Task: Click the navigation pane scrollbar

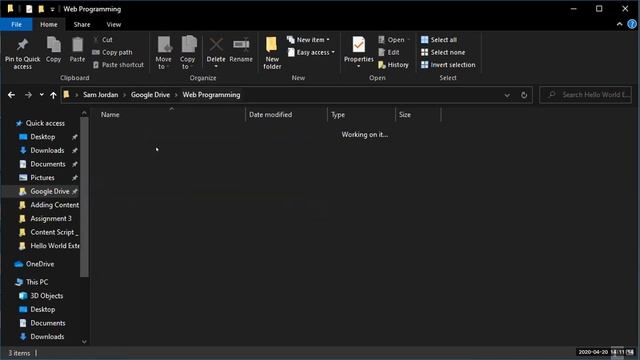Action: 84,197
